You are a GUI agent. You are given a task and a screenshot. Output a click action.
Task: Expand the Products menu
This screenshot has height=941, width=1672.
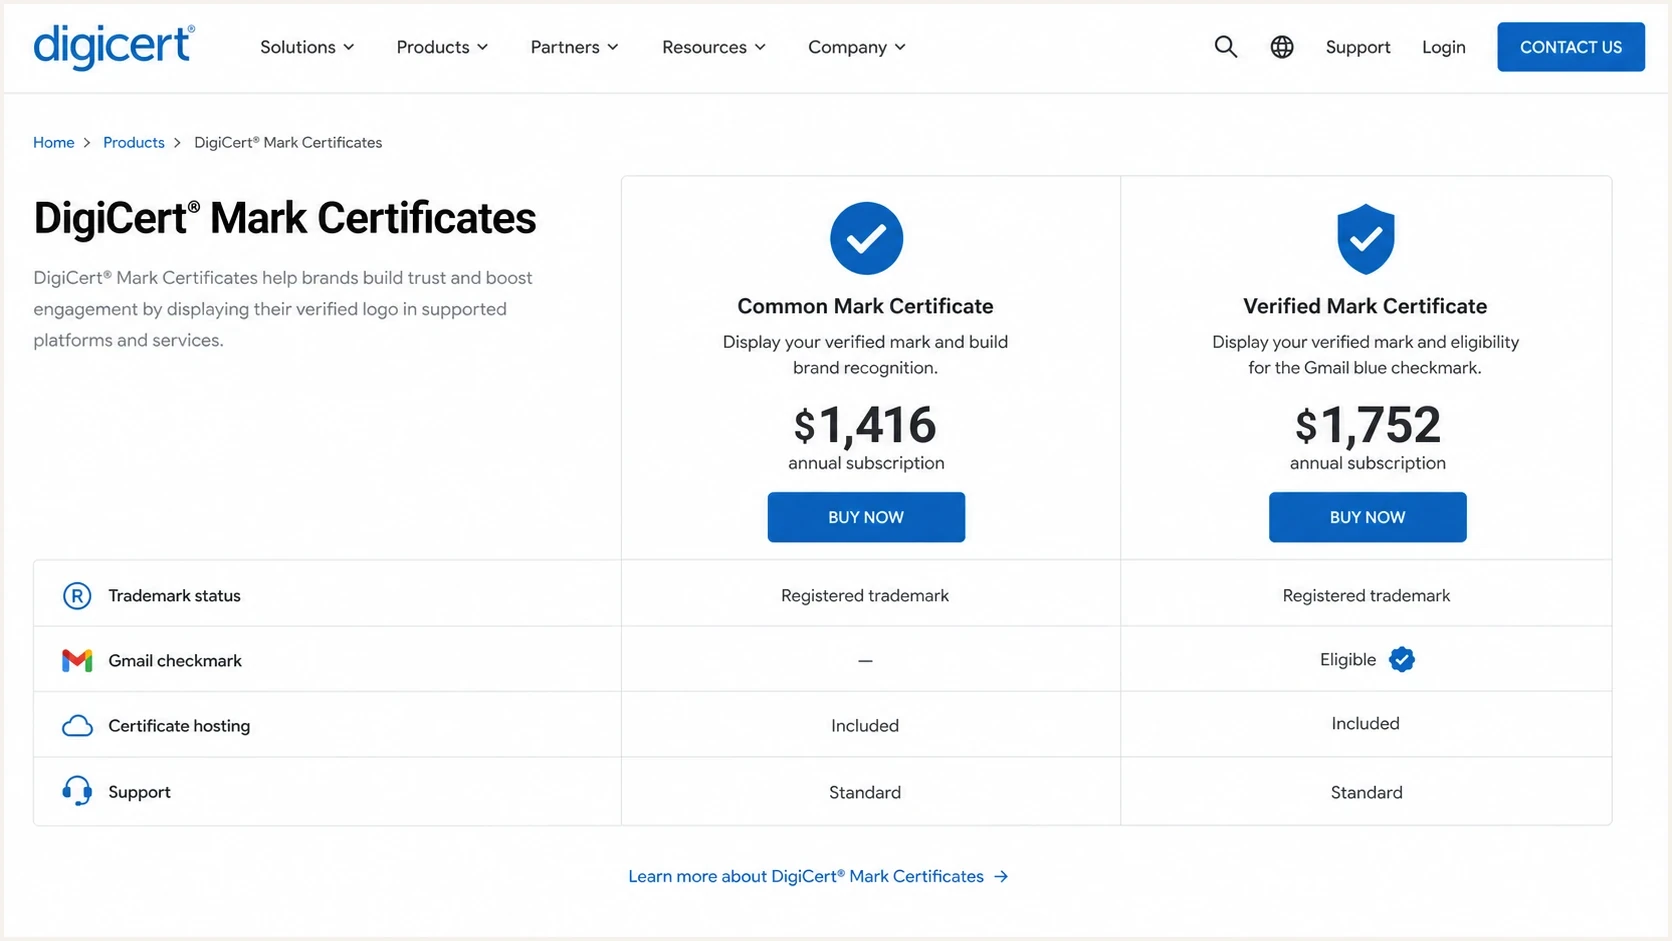pyautogui.click(x=442, y=47)
